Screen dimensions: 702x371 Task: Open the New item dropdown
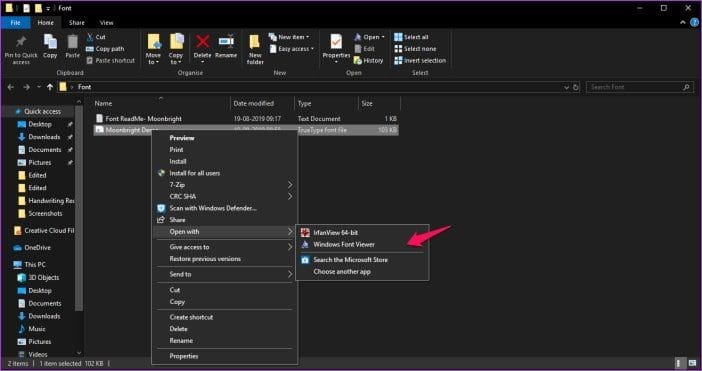coord(289,37)
